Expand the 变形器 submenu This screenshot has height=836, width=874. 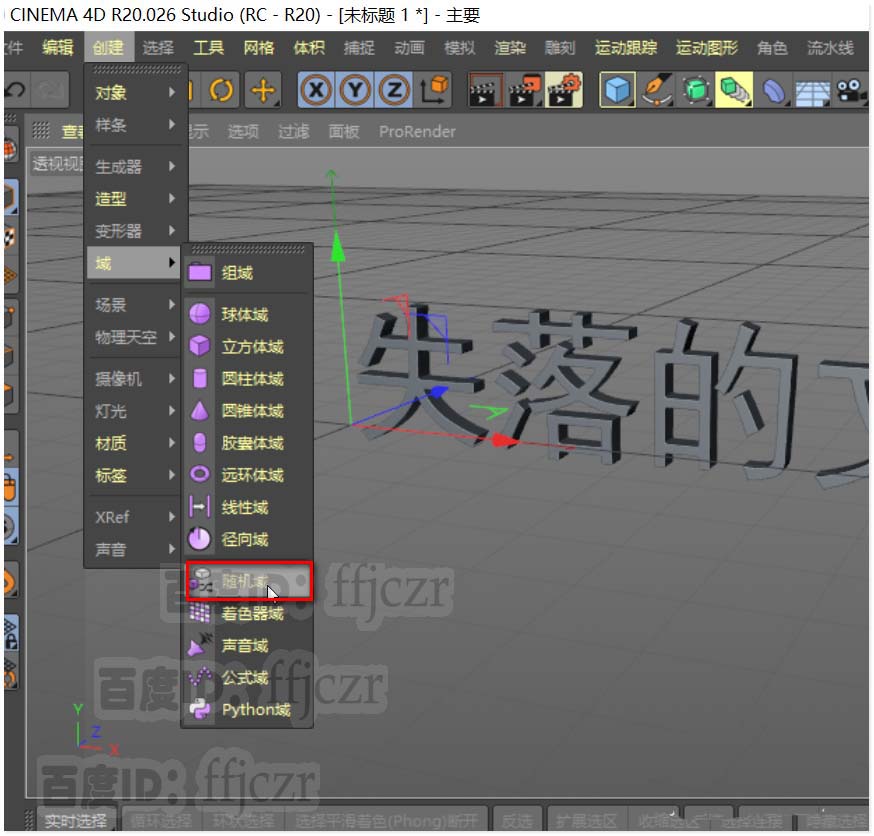pyautogui.click(x=135, y=231)
